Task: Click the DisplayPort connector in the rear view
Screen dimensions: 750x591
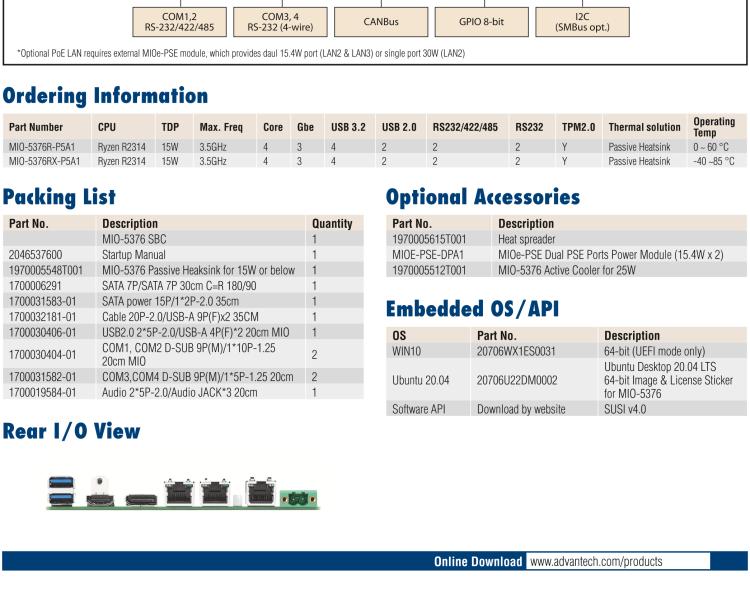Action: point(140,496)
